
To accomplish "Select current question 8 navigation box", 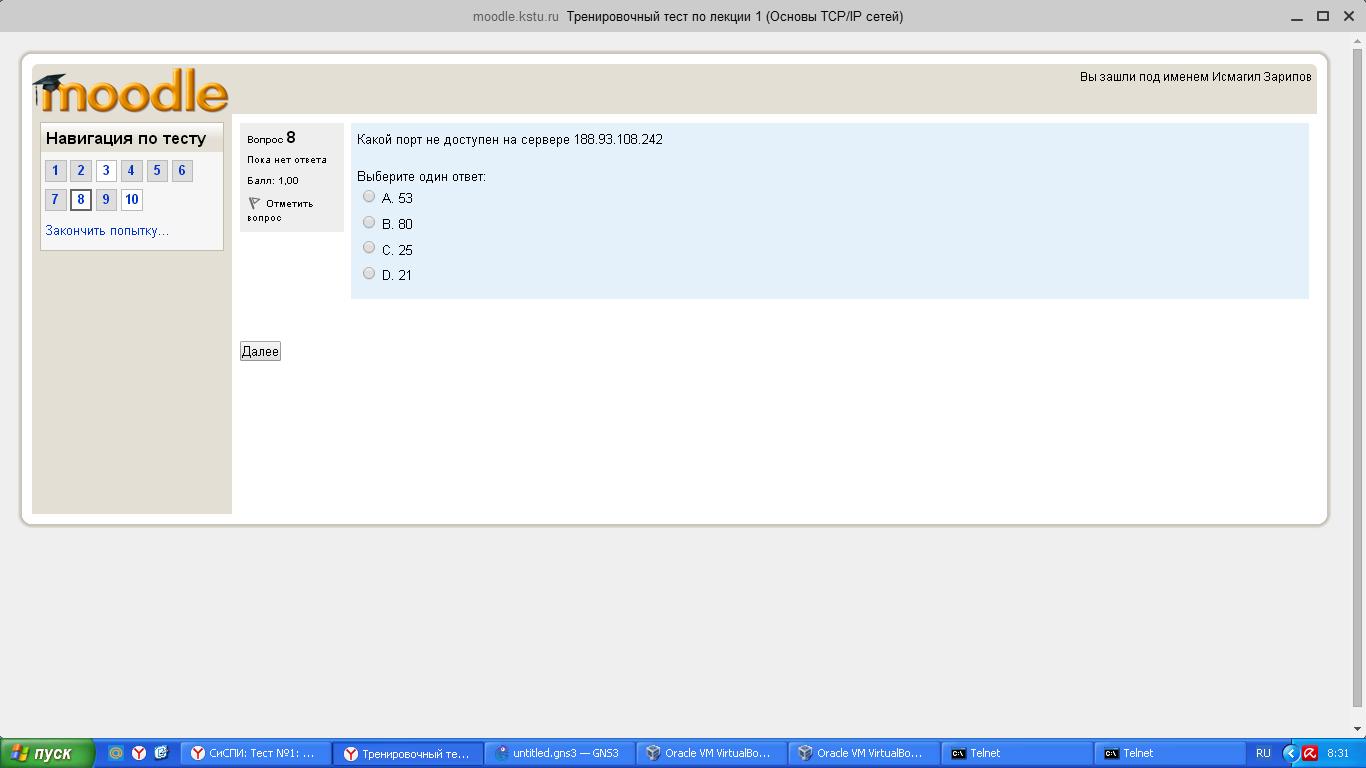I will click(x=81, y=200).
